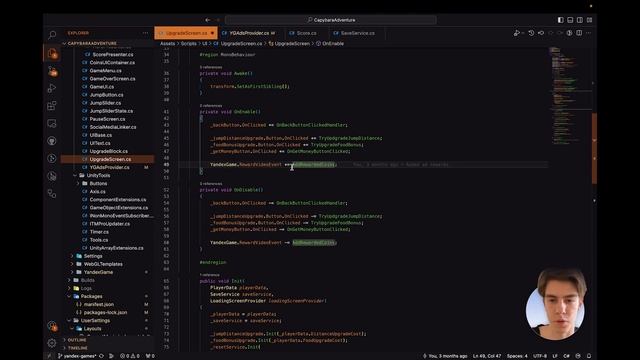Open the run options dropdown arrow
Viewport: 640px width, 360px height.
tap(523, 33)
